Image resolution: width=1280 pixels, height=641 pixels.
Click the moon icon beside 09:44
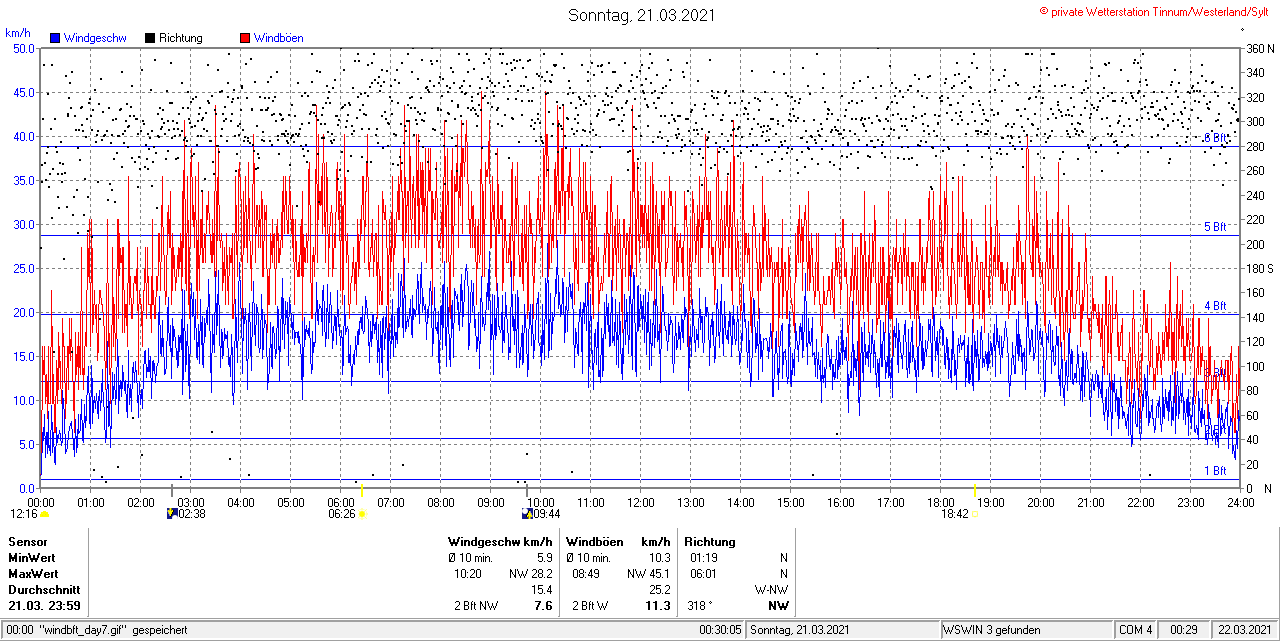[528, 514]
